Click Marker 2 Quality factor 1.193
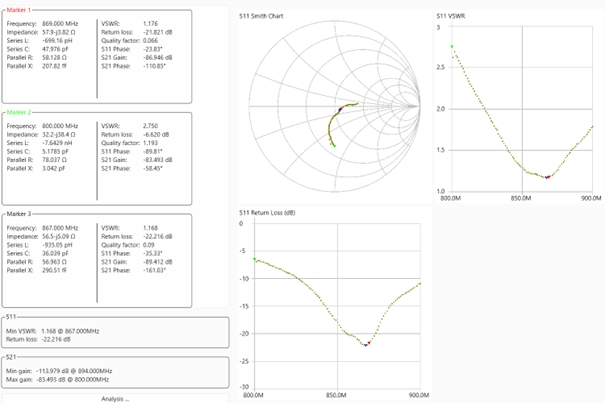 click(x=150, y=143)
